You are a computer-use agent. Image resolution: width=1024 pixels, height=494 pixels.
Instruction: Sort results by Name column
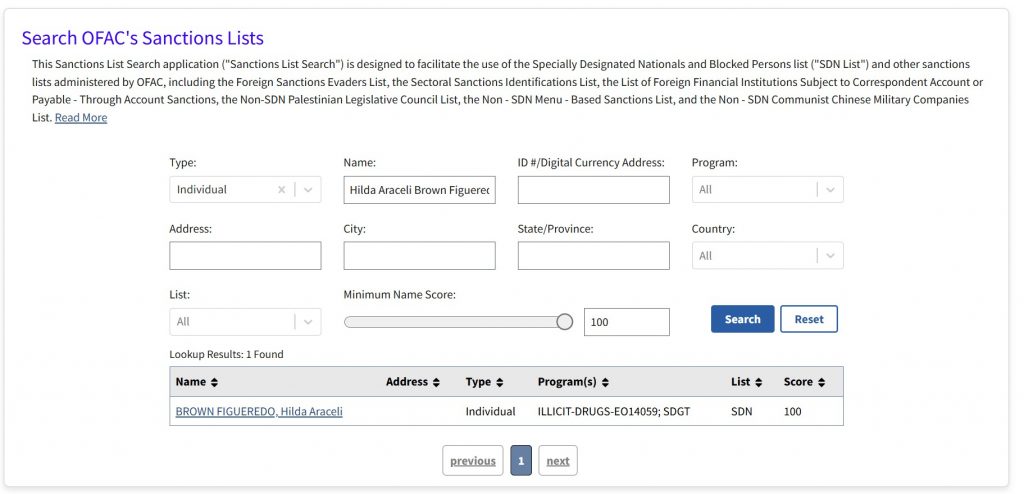tap(196, 382)
